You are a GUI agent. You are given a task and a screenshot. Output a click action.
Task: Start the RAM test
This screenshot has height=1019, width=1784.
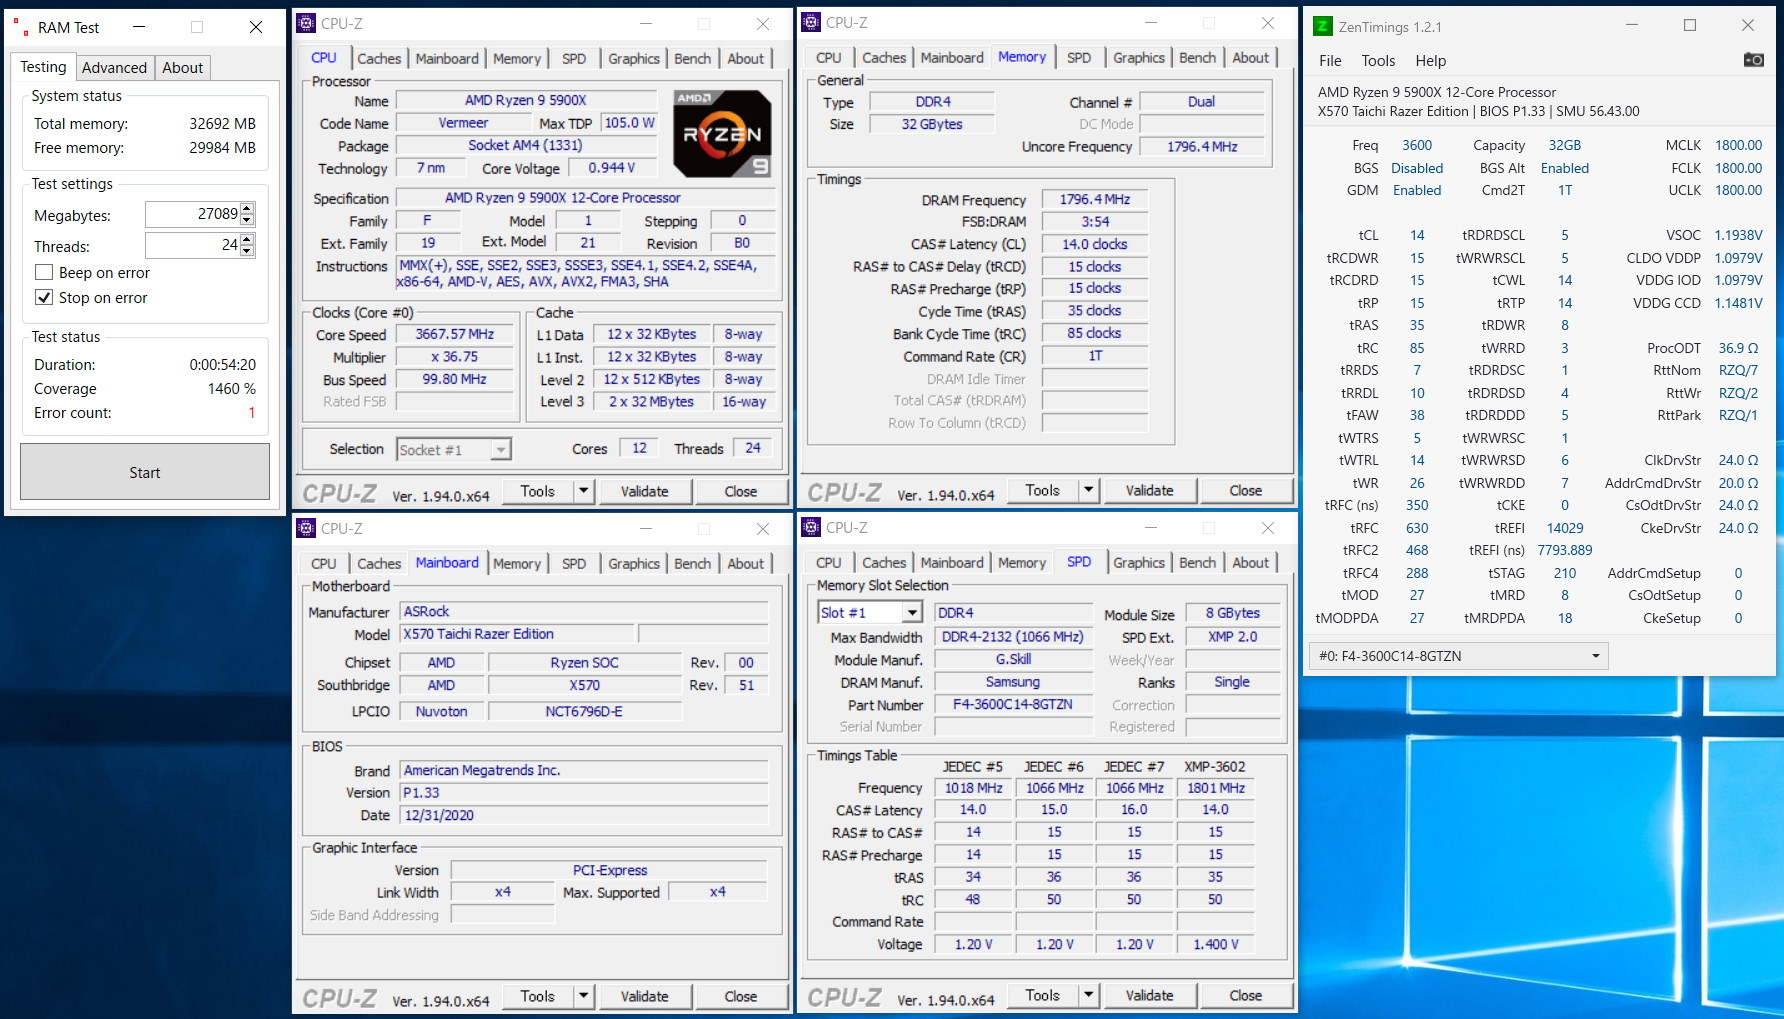pos(145,472)
